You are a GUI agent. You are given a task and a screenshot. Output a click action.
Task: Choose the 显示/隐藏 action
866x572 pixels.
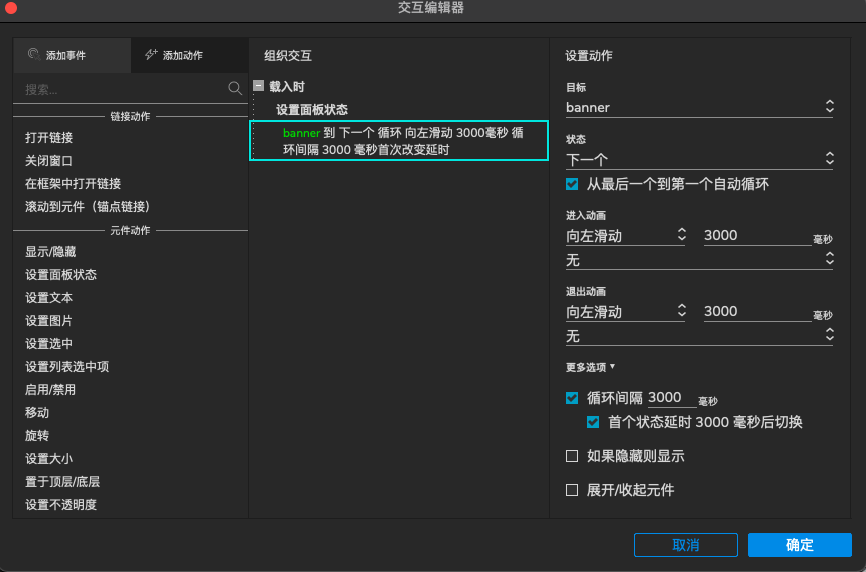pyautogui.click(x=51, y=252)
